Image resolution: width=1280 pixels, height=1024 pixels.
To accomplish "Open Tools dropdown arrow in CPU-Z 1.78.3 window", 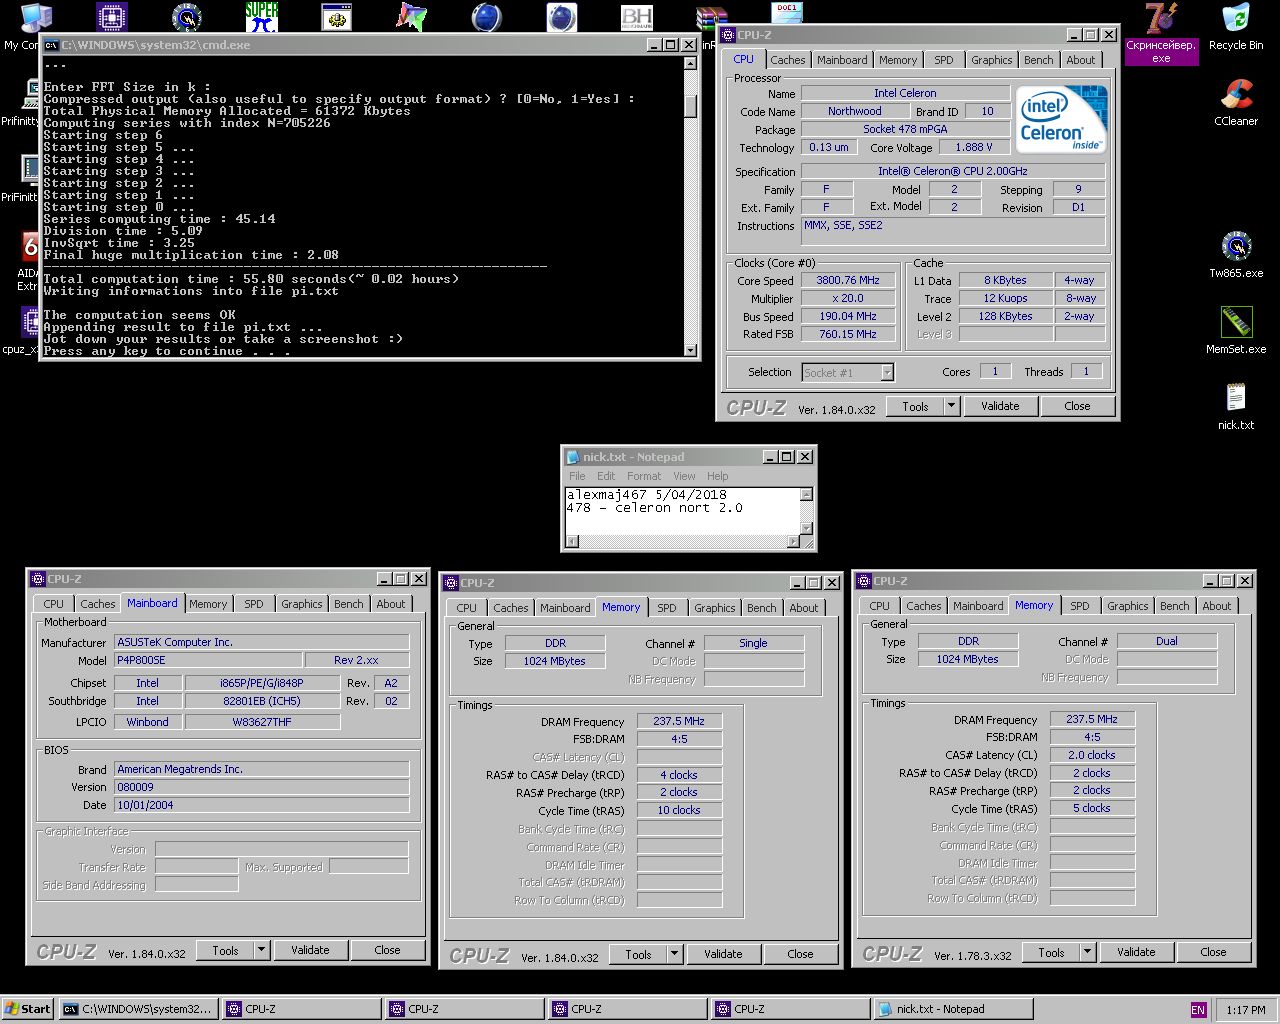I will (x=1087, y=952).
